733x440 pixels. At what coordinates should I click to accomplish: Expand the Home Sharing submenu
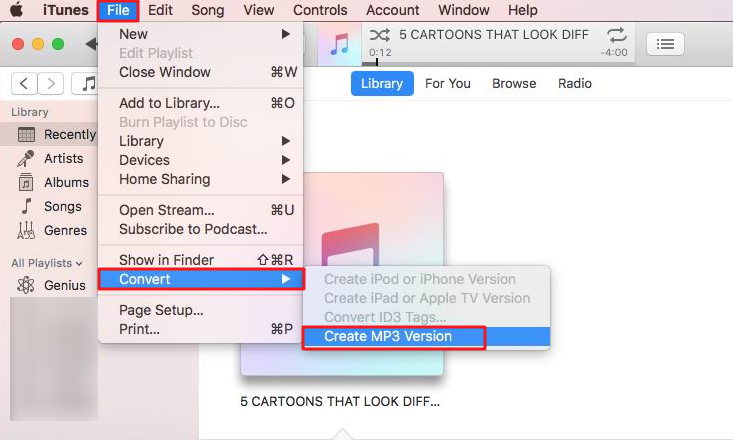(x=201, y=179)
